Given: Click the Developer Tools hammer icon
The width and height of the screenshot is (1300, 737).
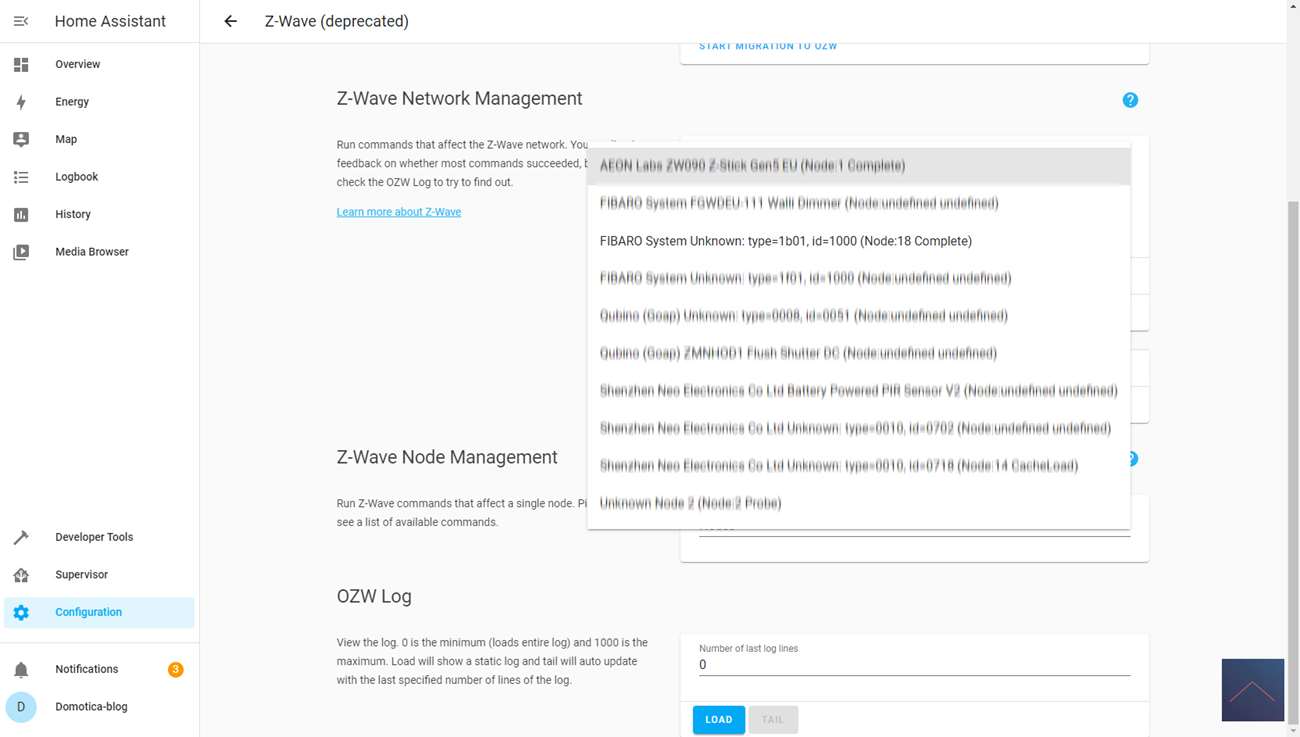Looking at the screenshot, I should [21, 538].
